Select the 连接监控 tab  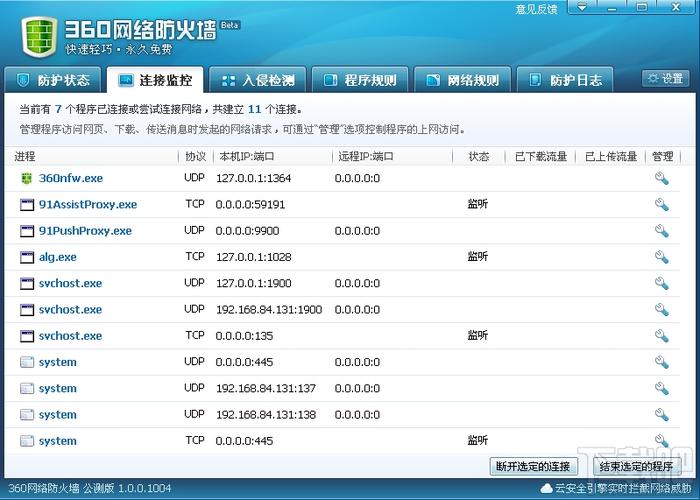(x=155, y=80)
